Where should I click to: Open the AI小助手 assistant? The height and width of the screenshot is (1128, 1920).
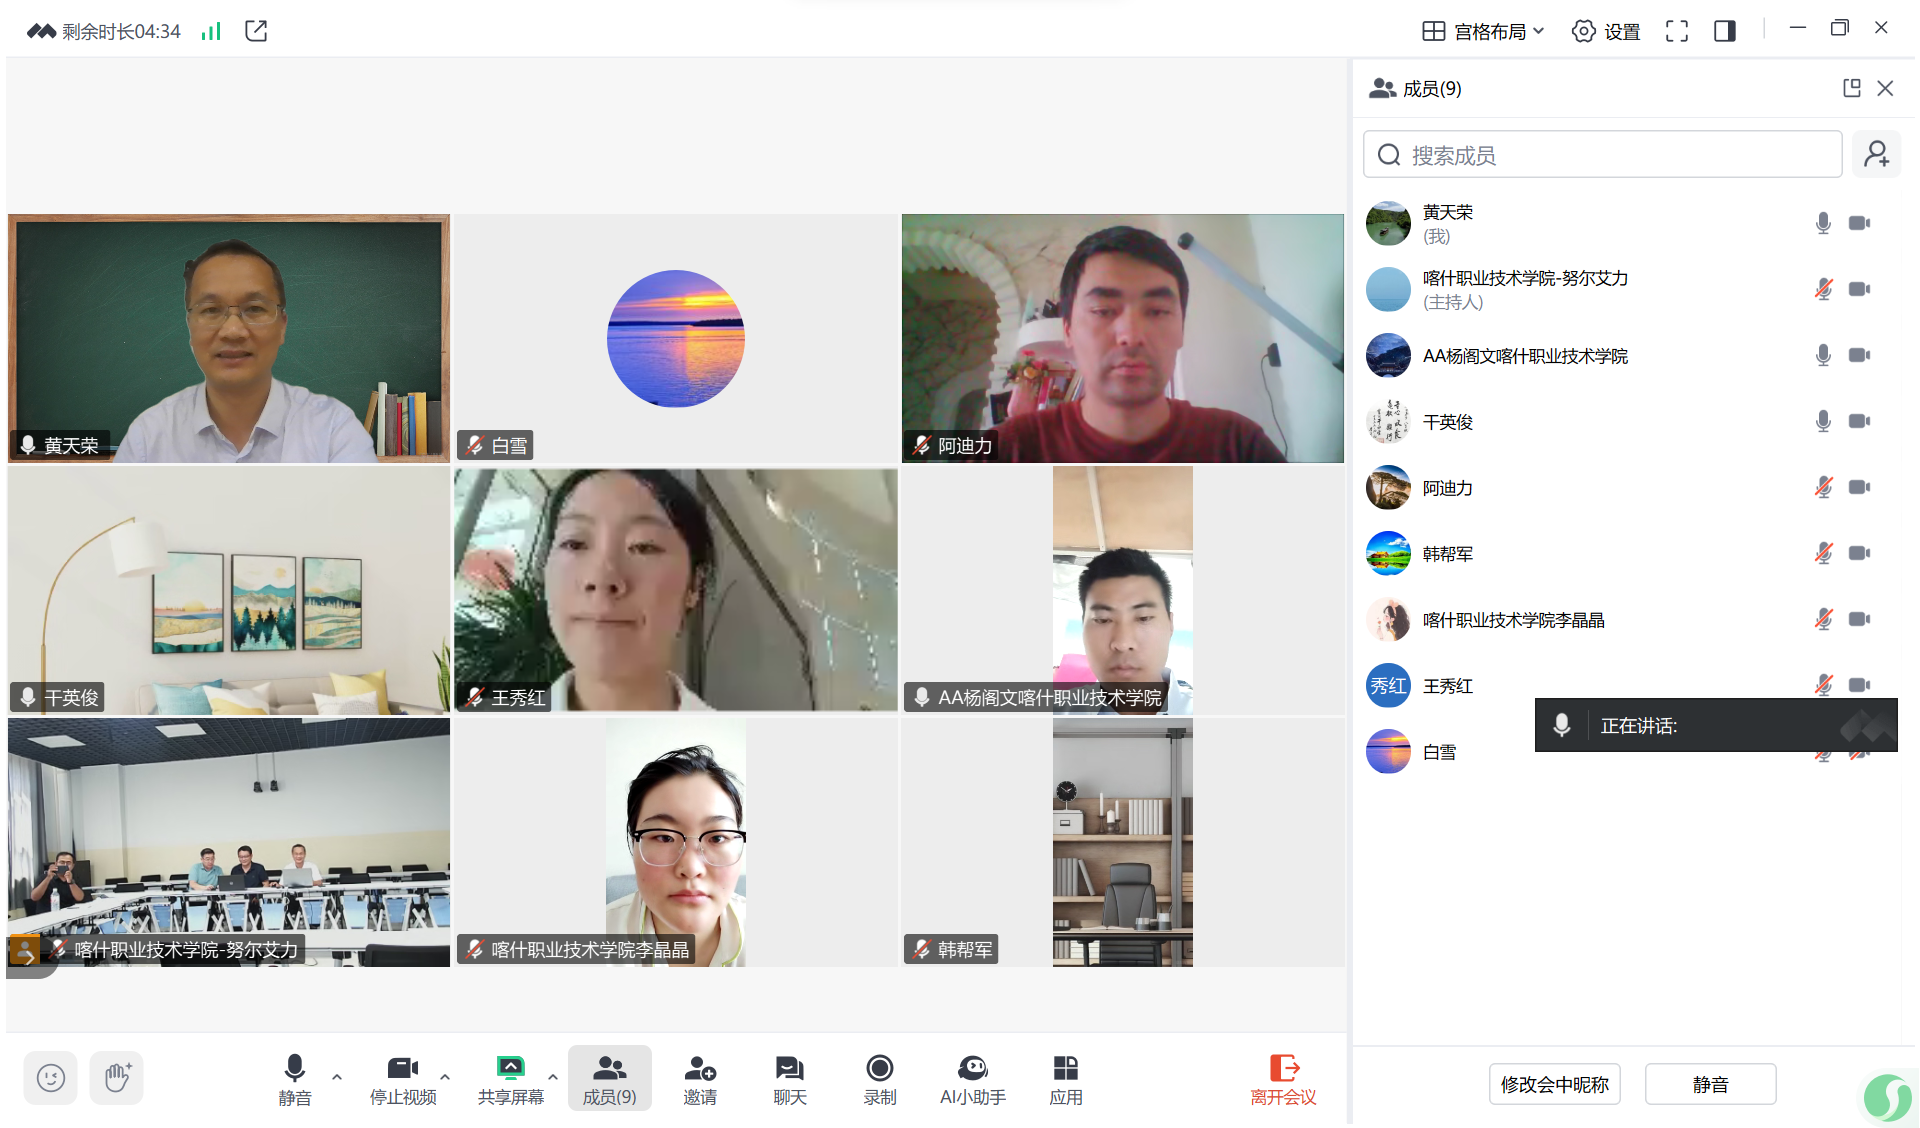click(x=972, y=1078)
